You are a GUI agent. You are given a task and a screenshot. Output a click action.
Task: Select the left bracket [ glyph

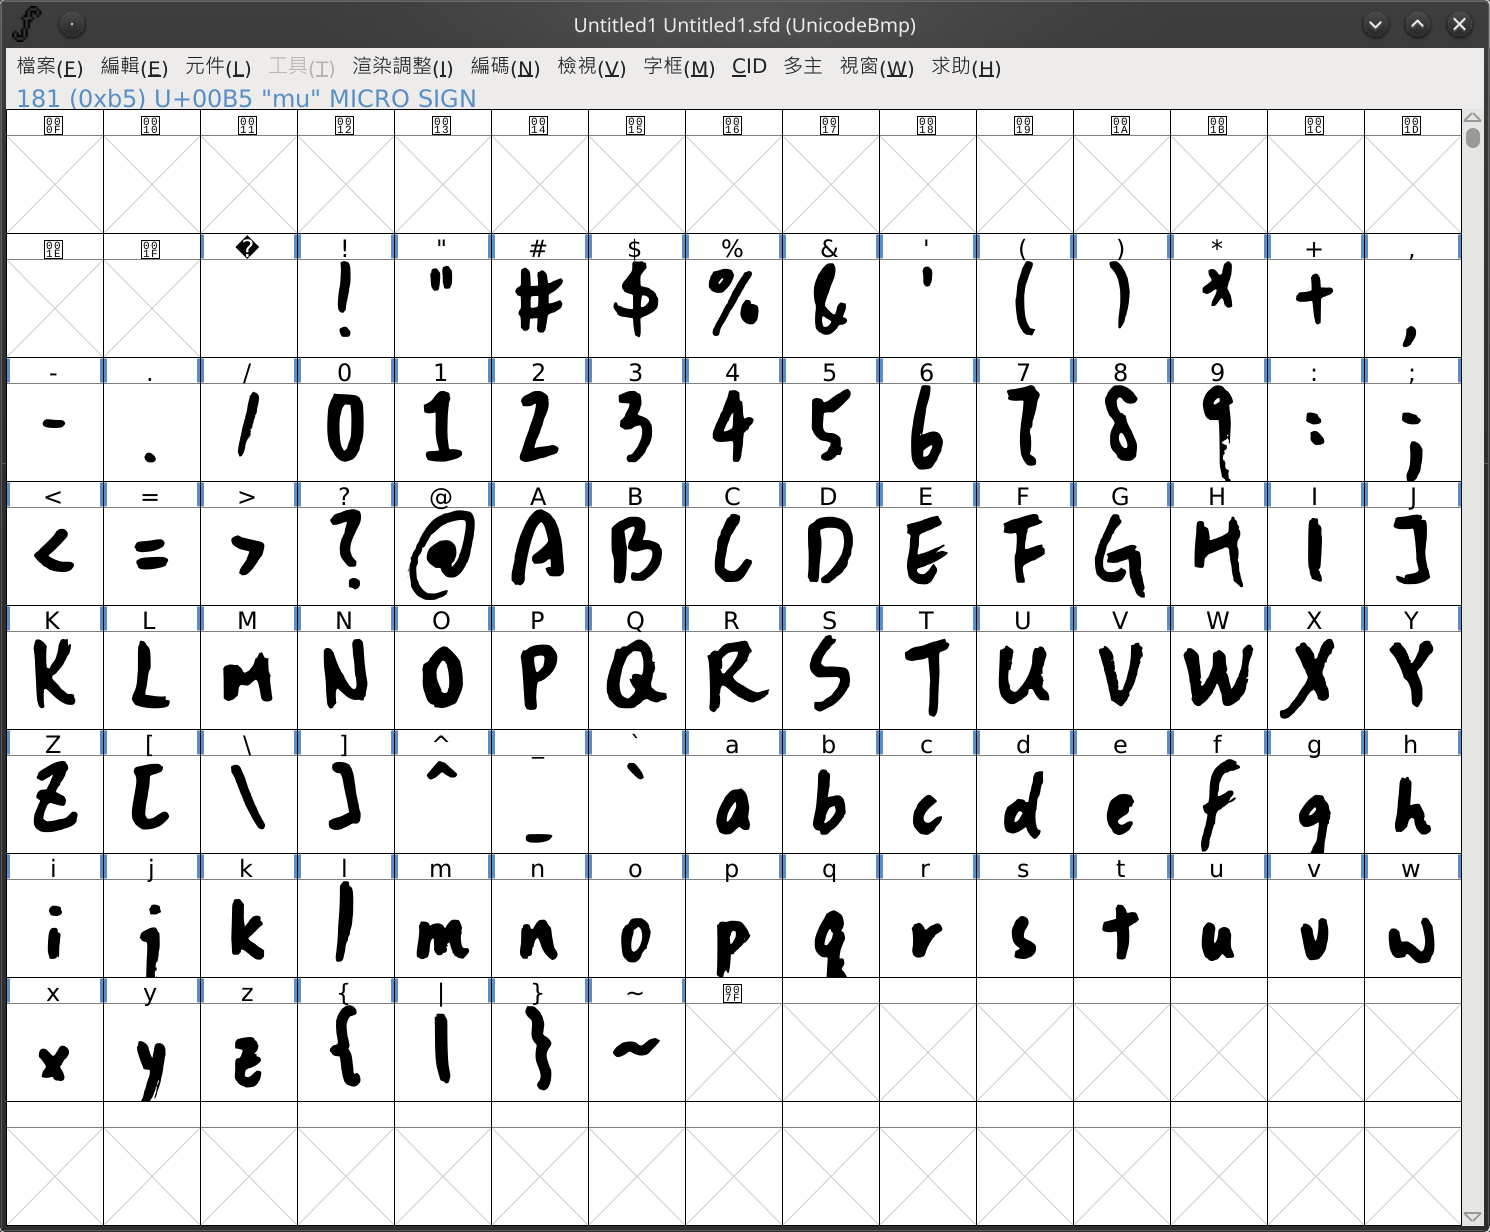pos(151,804)
